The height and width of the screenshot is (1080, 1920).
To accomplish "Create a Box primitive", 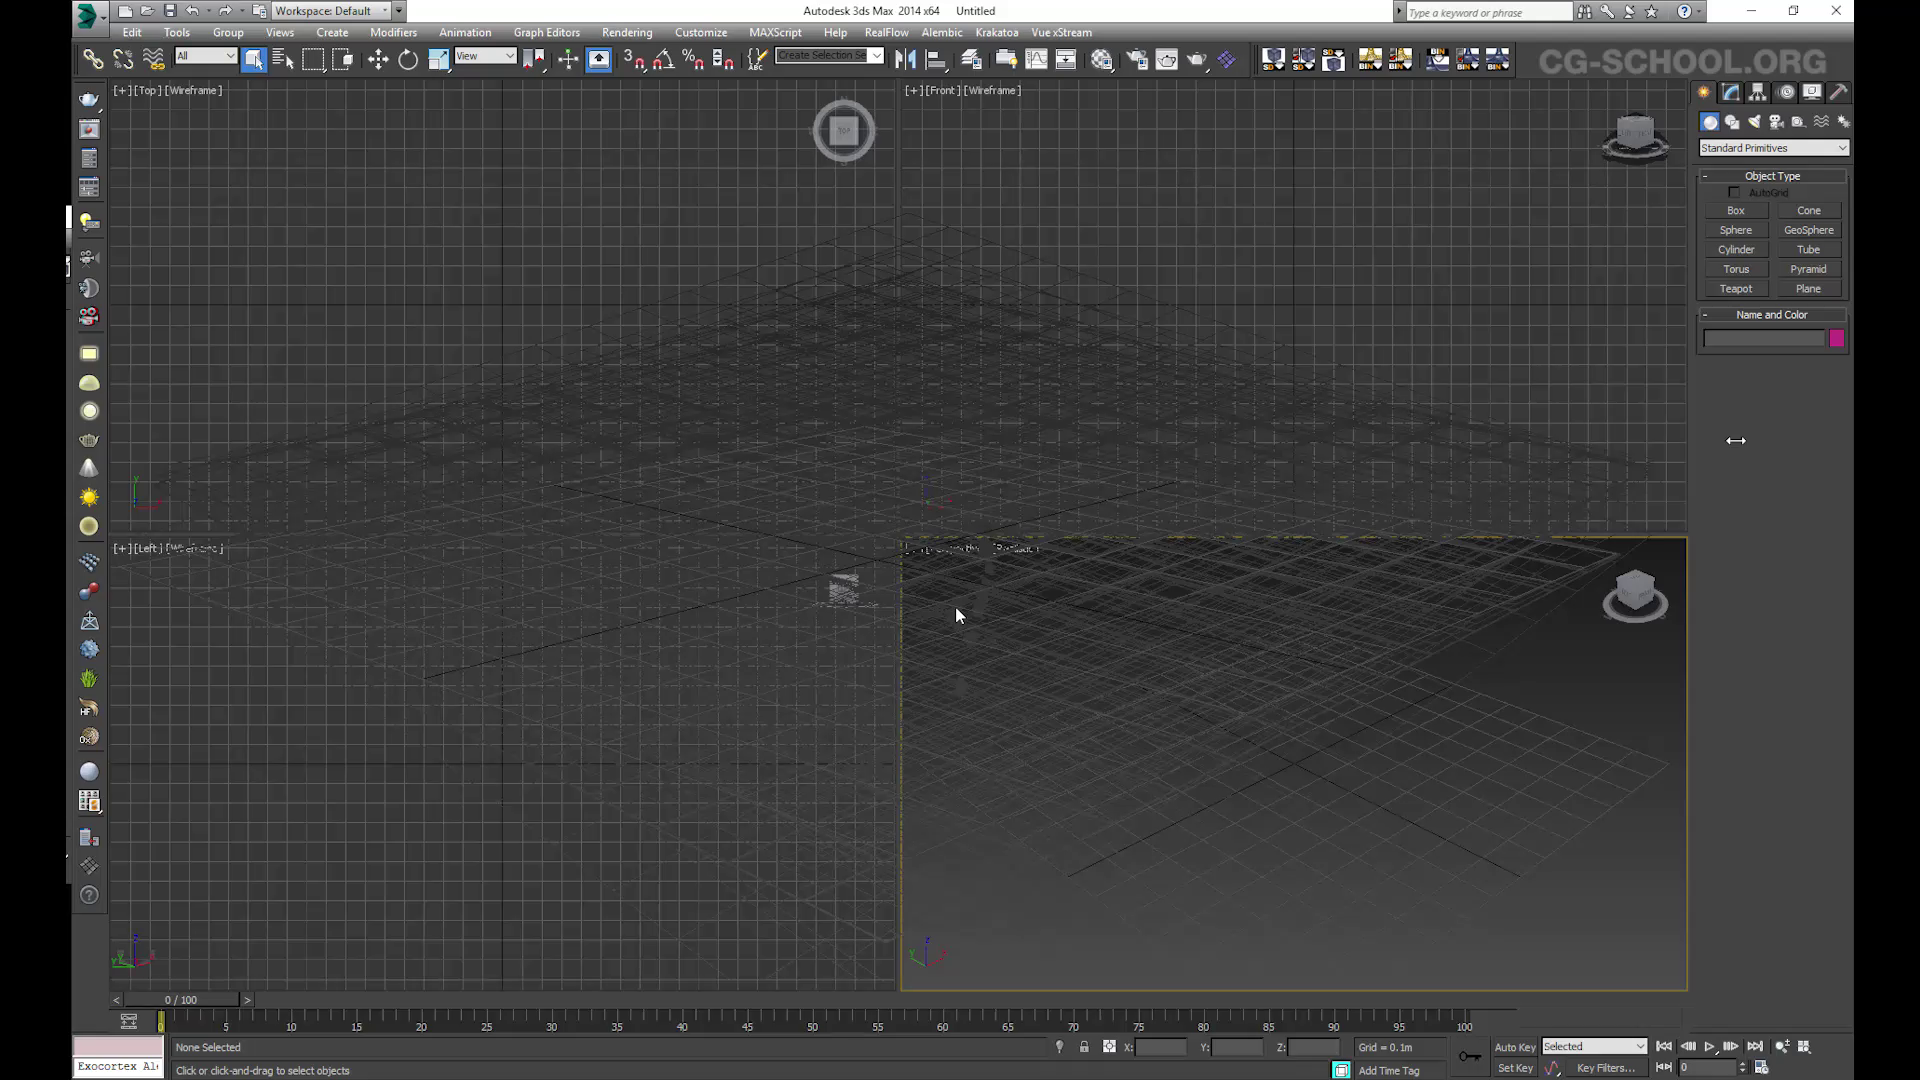I will tap(1736, 211).
